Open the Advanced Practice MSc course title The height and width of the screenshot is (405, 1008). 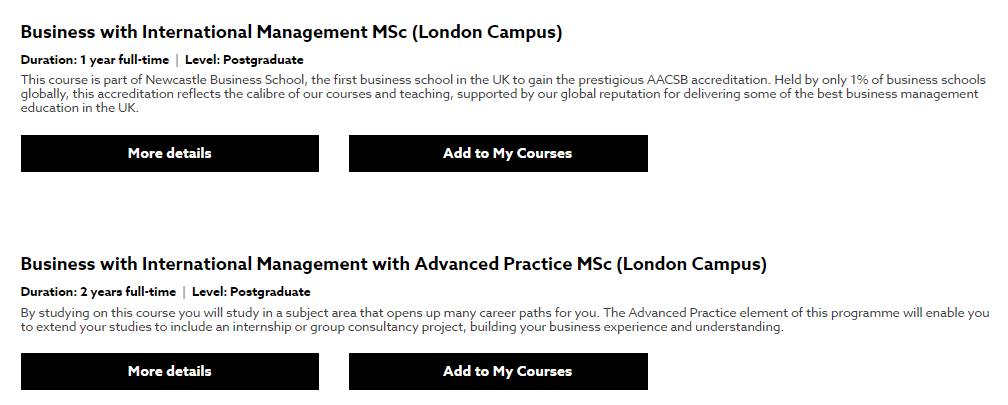point(393,265)
